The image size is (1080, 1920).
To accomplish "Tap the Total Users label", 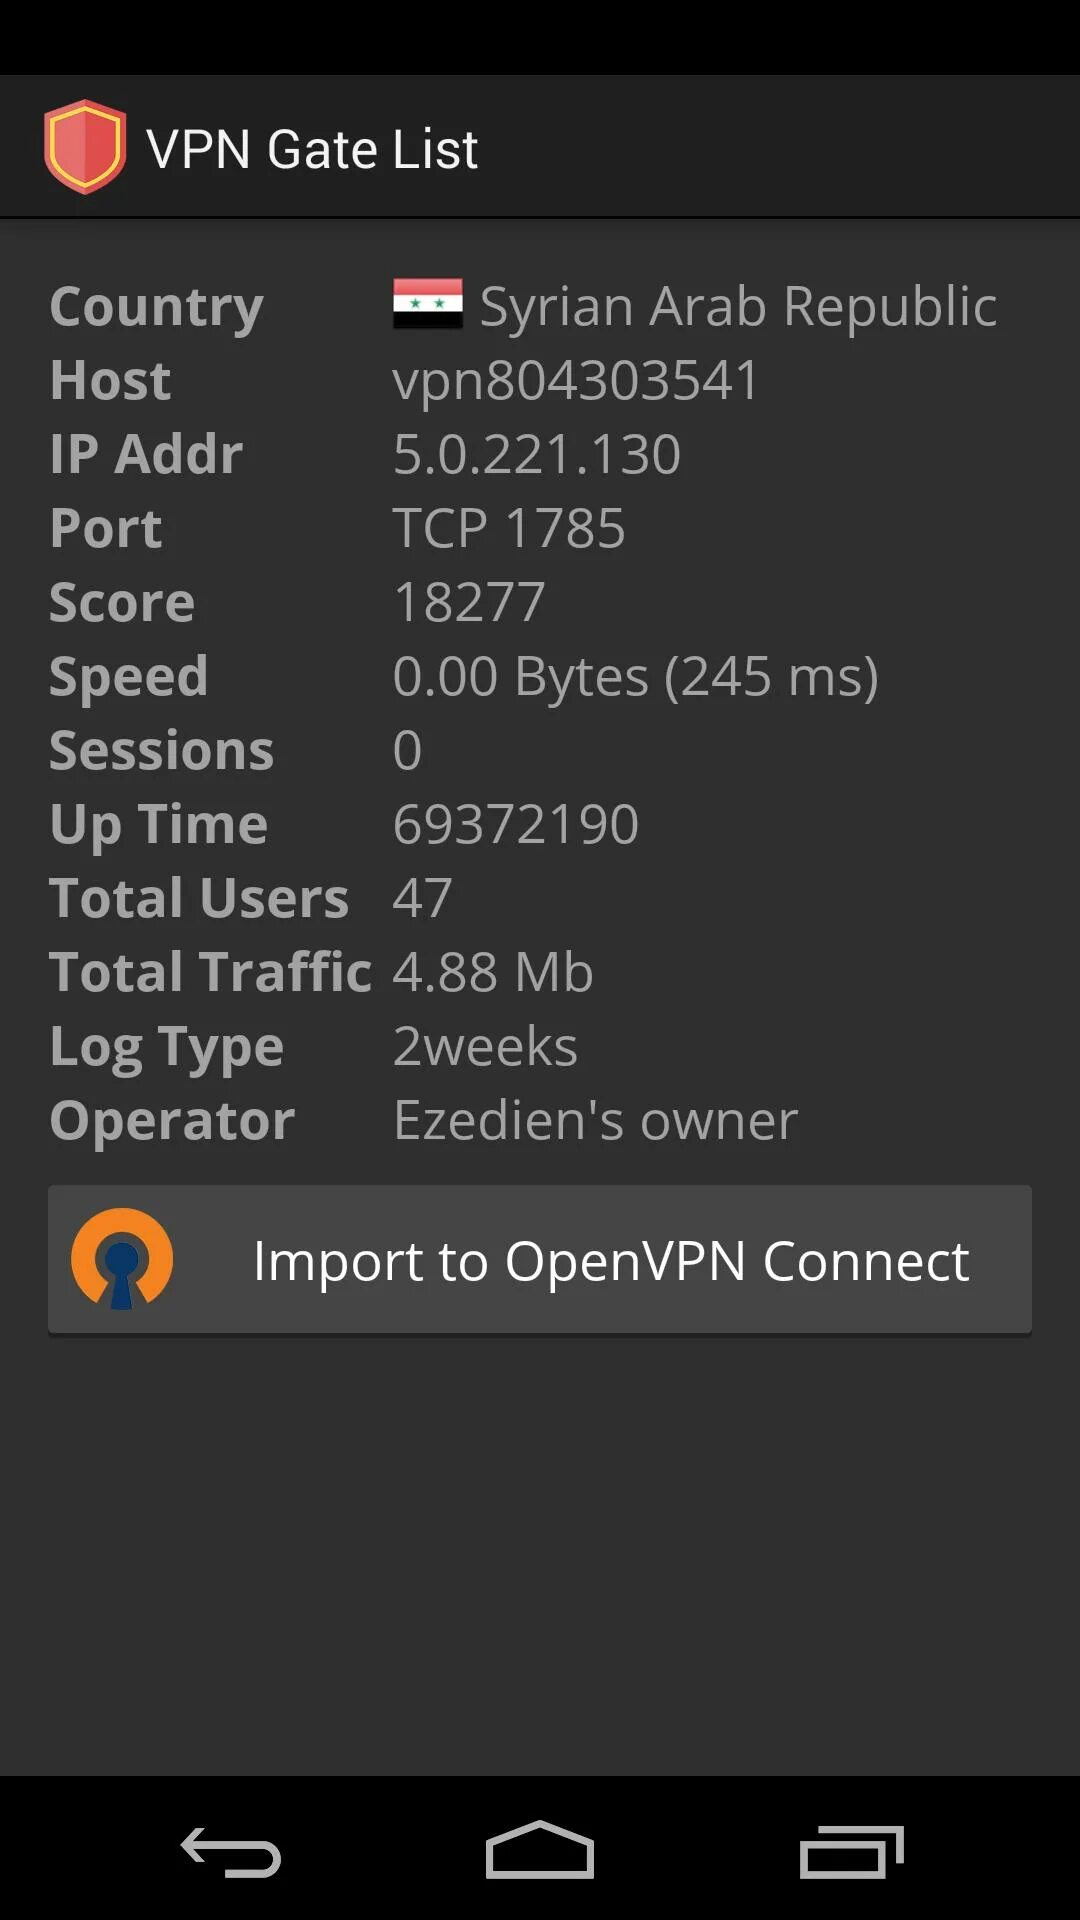I will (x=199, y=898).
